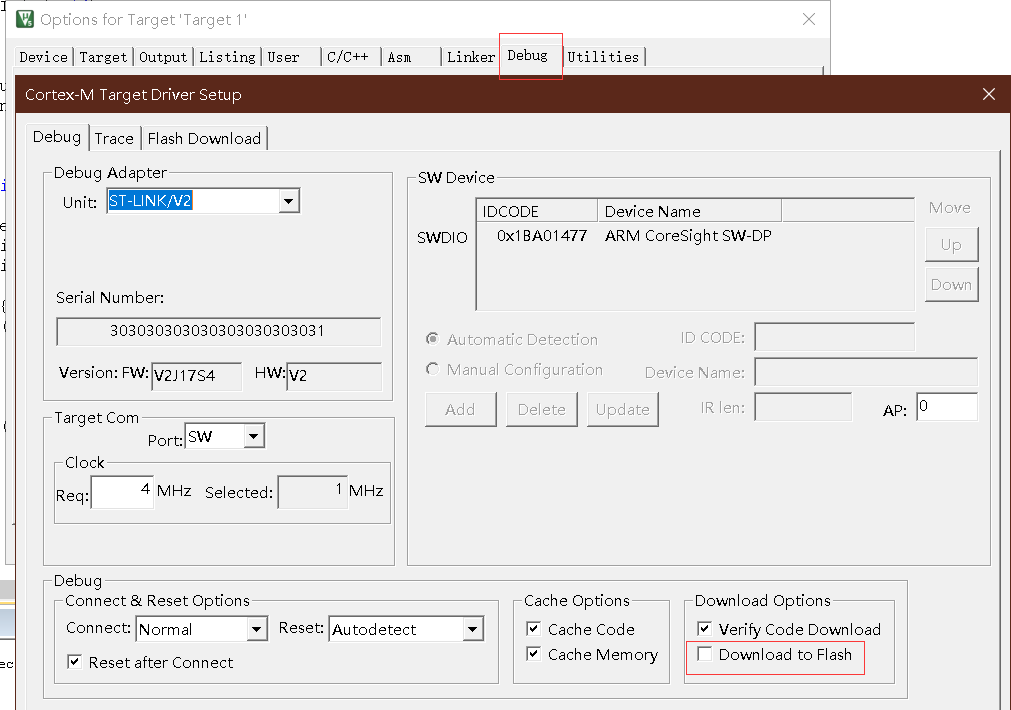The height and width of the screenshot is (710, 1011).
Task: Switch to the Flash Download tab
Action: pyautogui.click(x=204, y=139)
